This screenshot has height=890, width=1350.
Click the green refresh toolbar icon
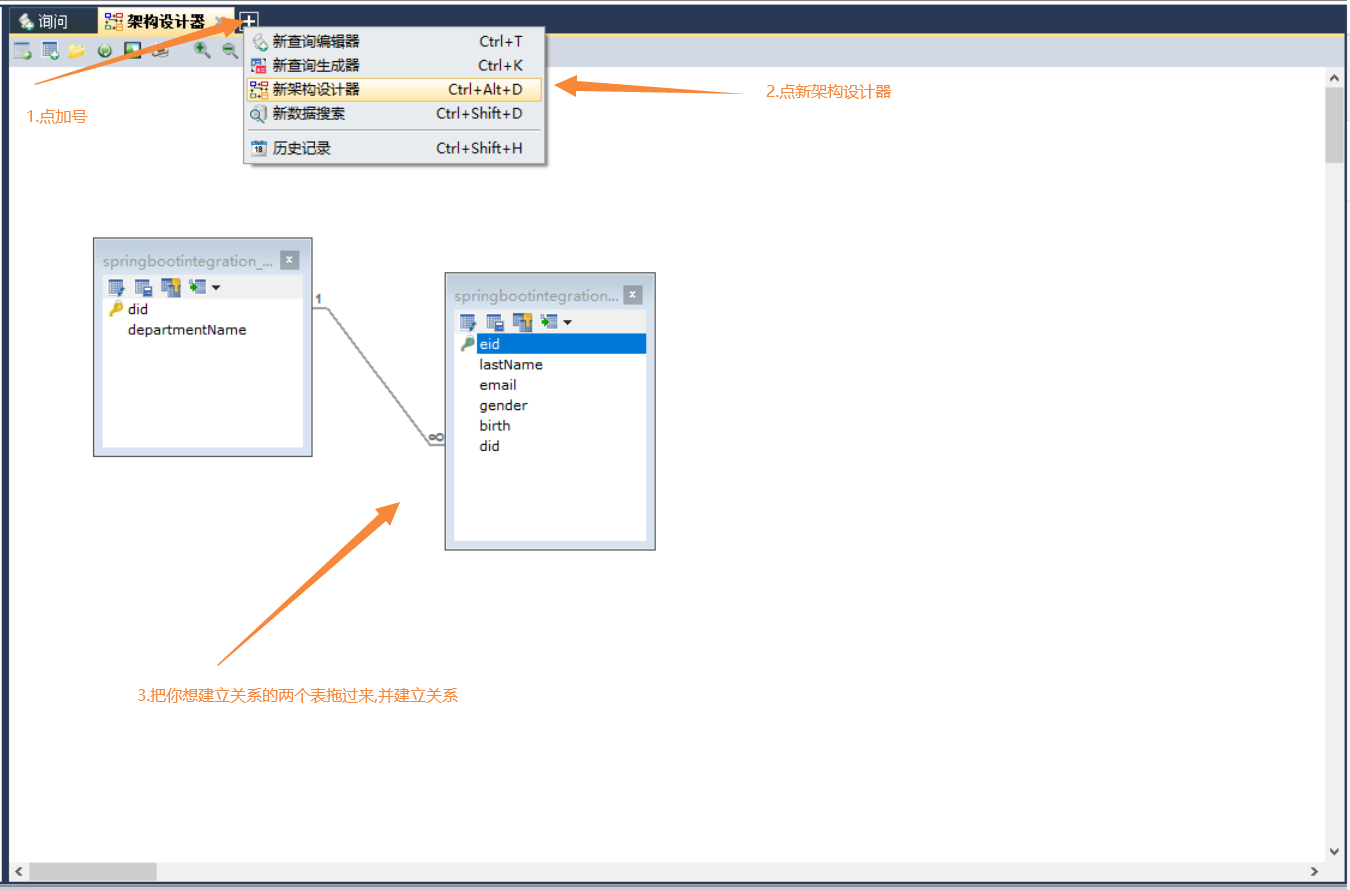tap(104, 50)
